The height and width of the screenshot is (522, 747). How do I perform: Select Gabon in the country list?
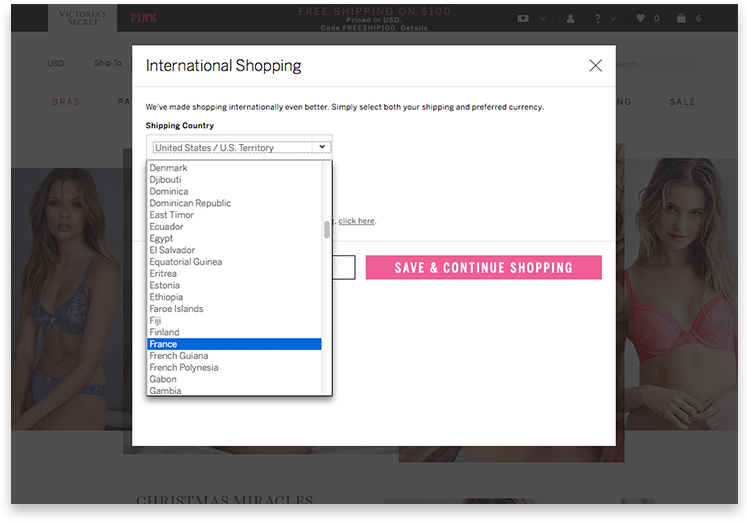(234, 379)
